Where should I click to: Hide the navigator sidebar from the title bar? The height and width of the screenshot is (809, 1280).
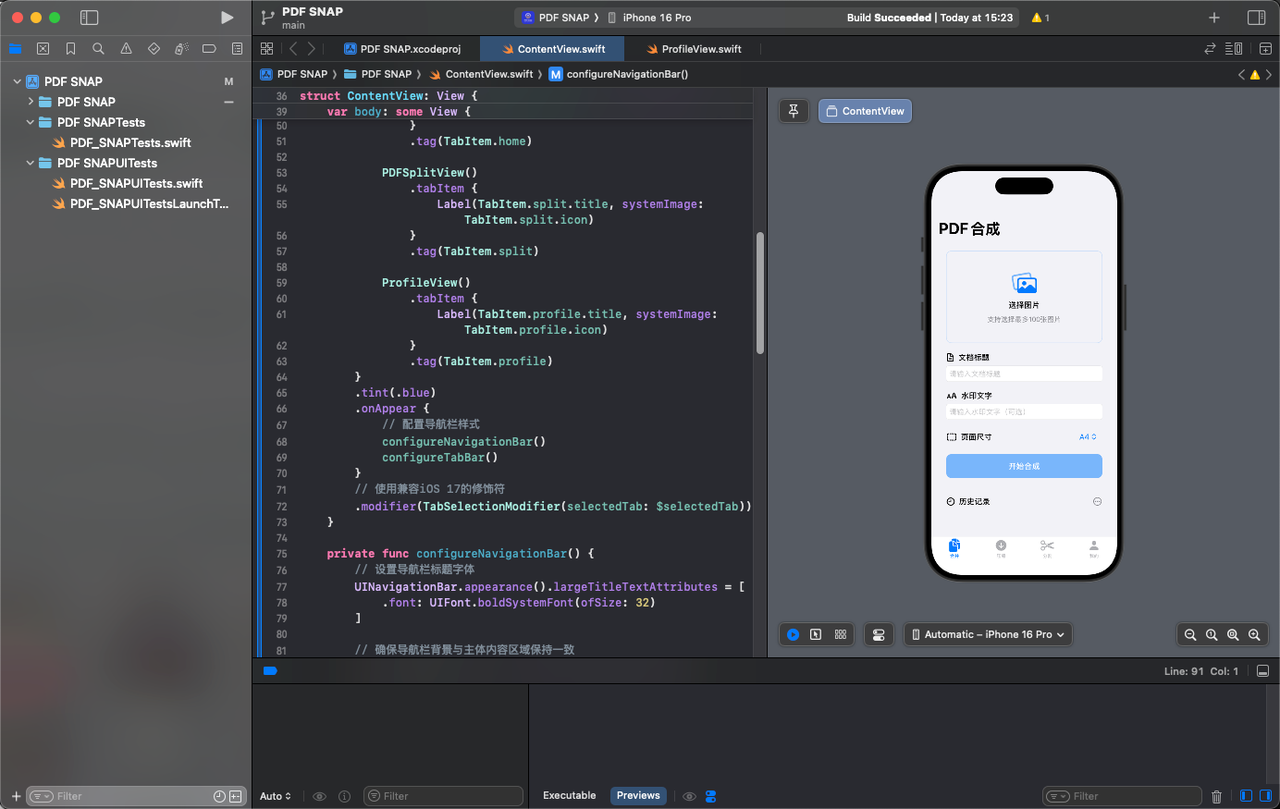coord(89,17)
